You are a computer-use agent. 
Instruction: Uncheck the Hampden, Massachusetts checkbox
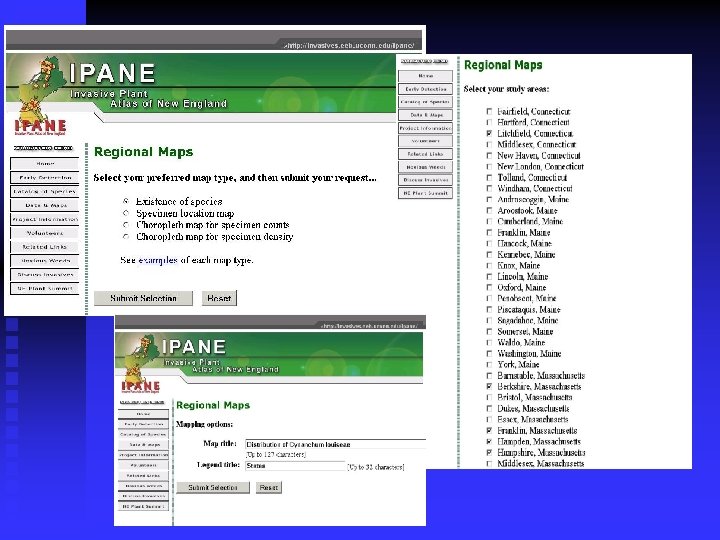point(489,442)
